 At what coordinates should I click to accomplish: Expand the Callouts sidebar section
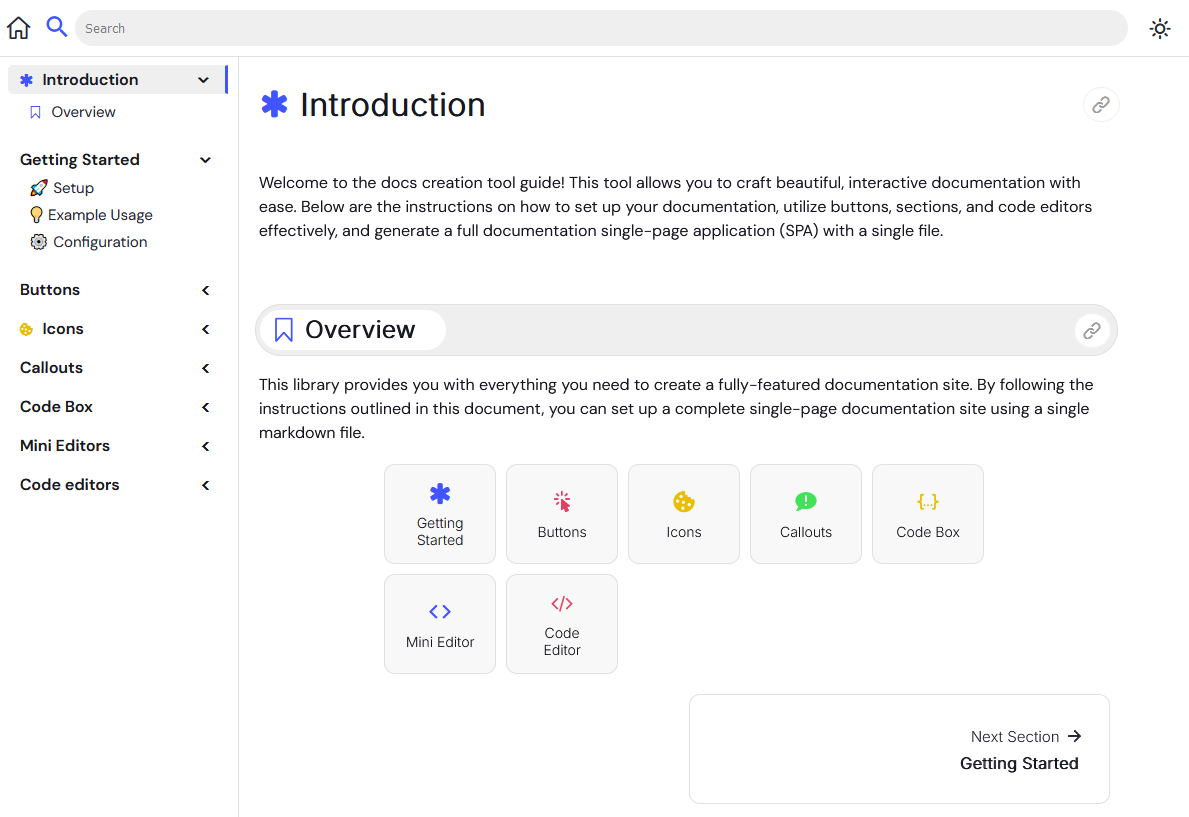[x=204, y=367]
